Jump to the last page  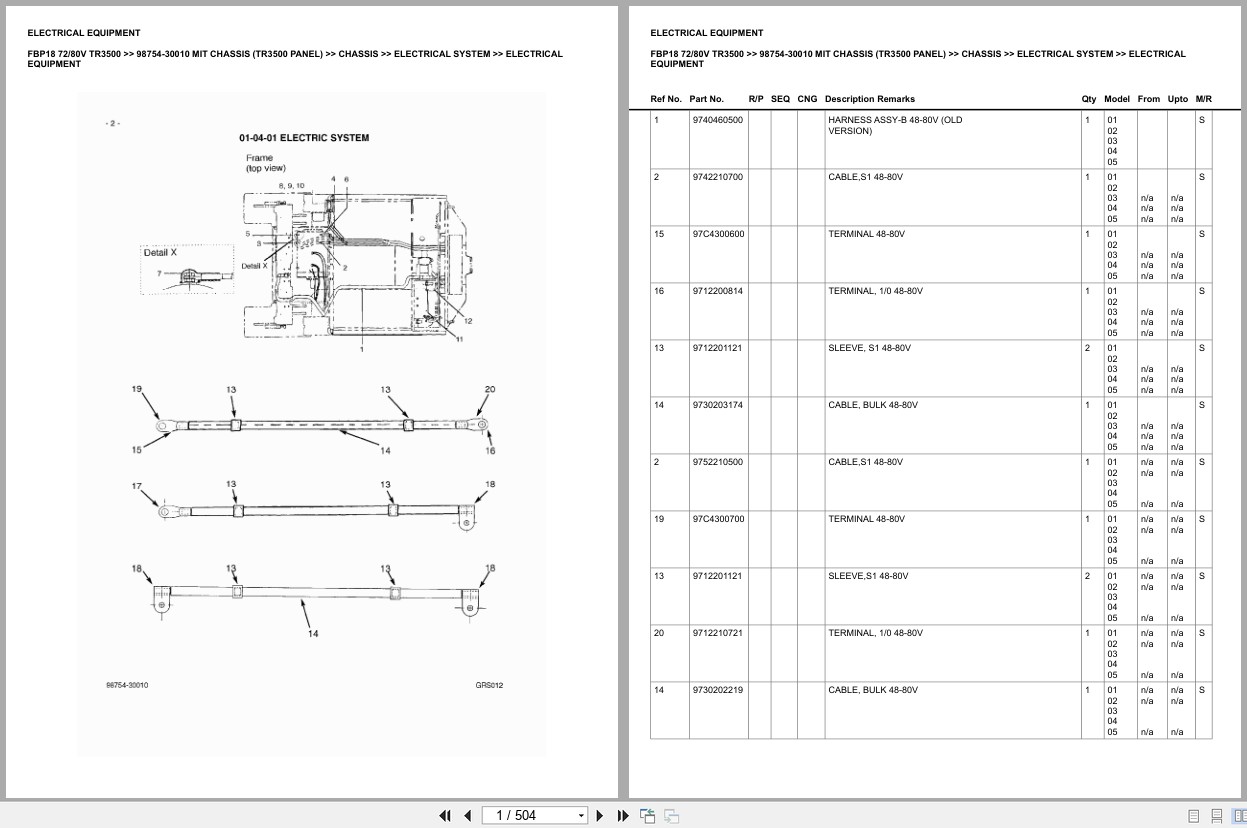pos(623,815)
